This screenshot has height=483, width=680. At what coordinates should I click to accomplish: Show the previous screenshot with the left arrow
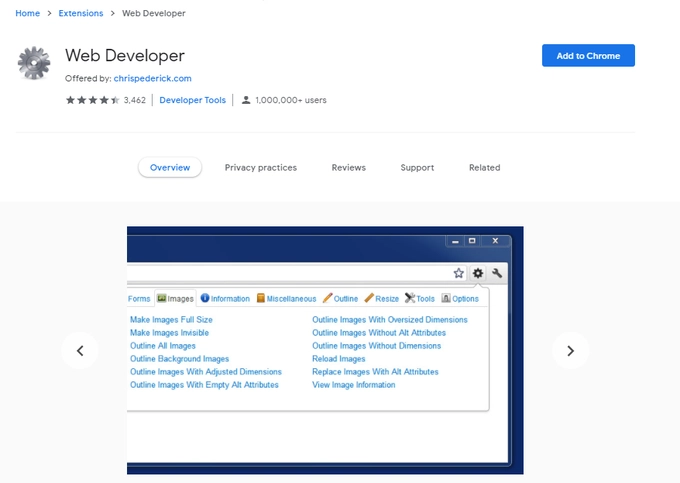click(80, 350)
